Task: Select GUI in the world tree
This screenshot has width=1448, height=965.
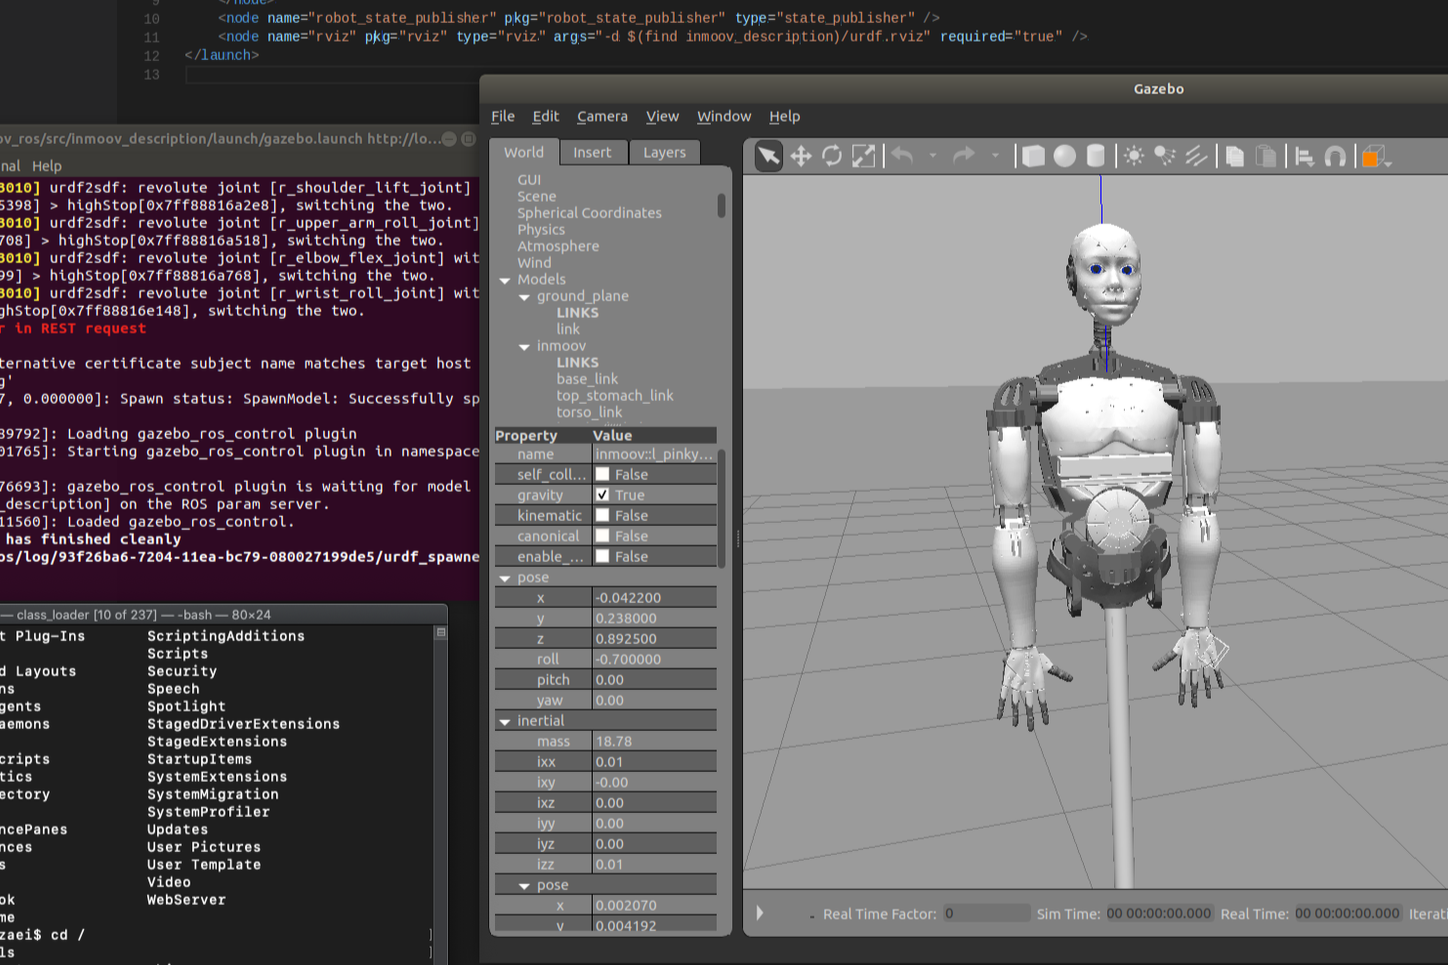Action: [529, 180]
